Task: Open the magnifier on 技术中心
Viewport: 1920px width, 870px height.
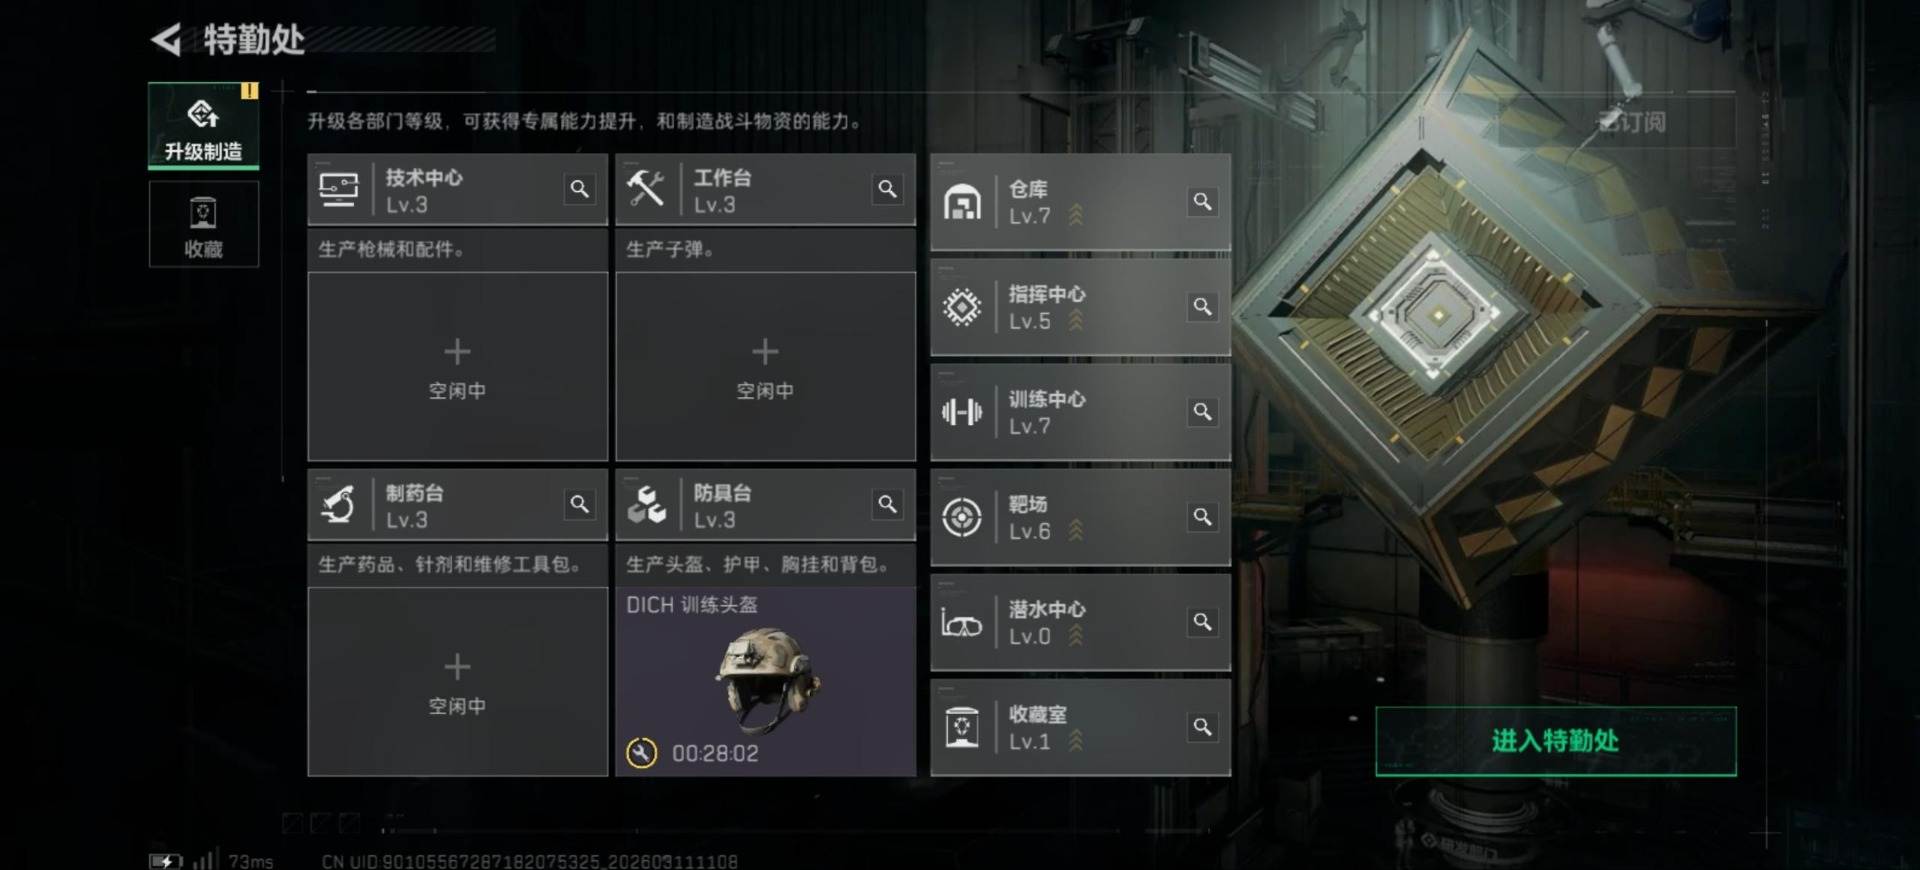Action: (x=579, y=189)
